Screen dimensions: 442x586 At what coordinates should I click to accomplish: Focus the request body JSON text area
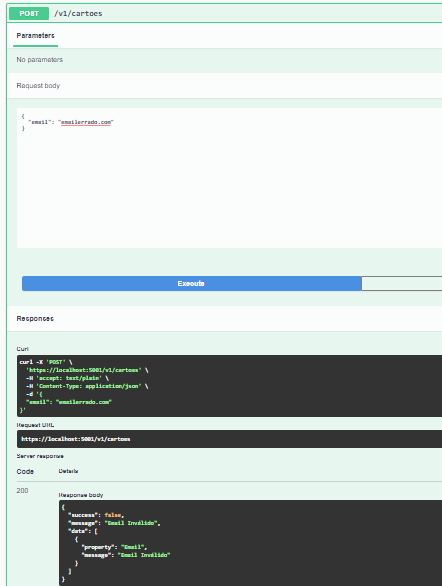click(229, 178)
